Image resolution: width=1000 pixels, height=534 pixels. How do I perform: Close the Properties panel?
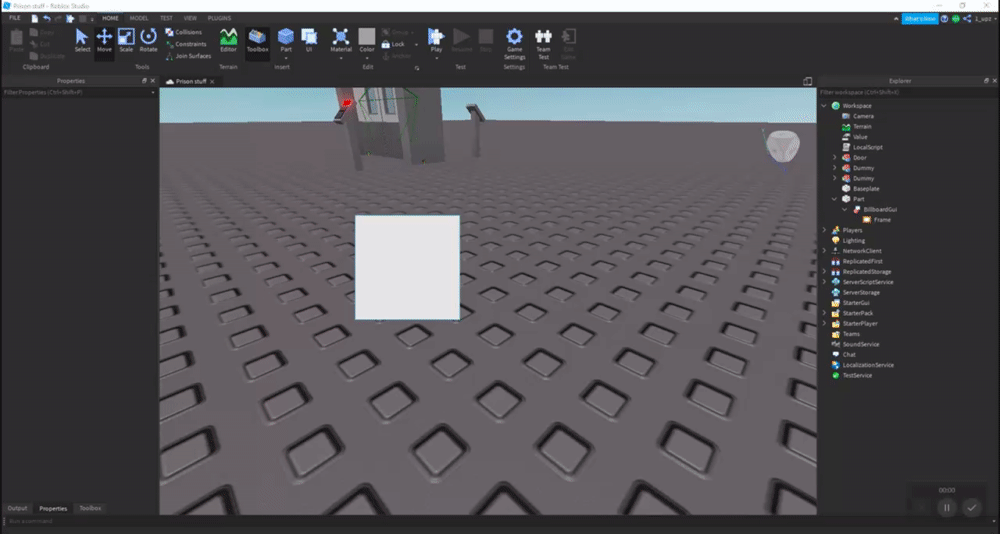[x=152, y=81]
